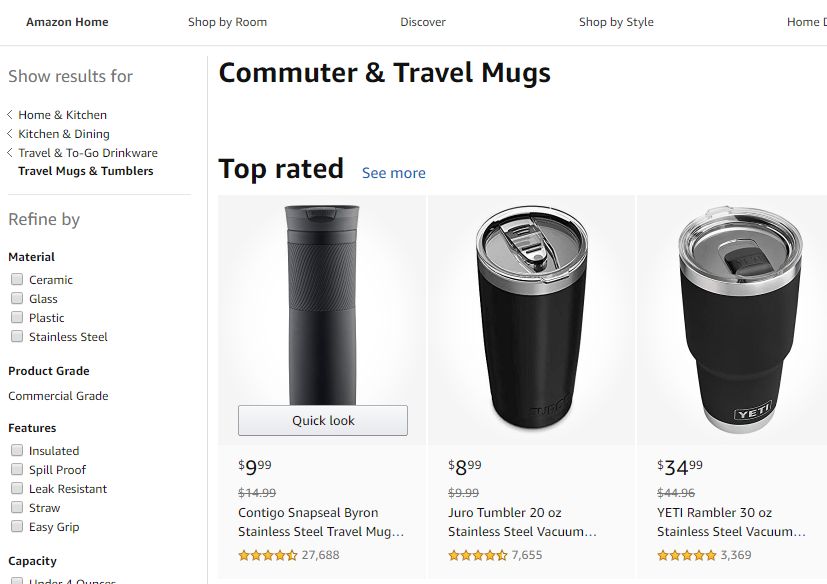Enable the Straw feature filter
The image size is (827, 584).
coord(17,507)
